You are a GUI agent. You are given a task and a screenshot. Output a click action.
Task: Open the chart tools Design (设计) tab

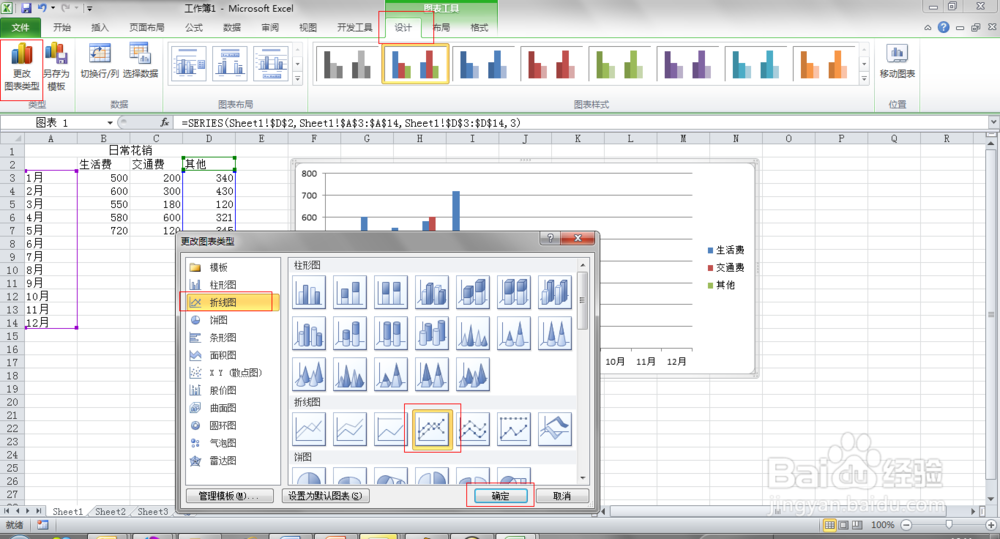pos(403,27)
